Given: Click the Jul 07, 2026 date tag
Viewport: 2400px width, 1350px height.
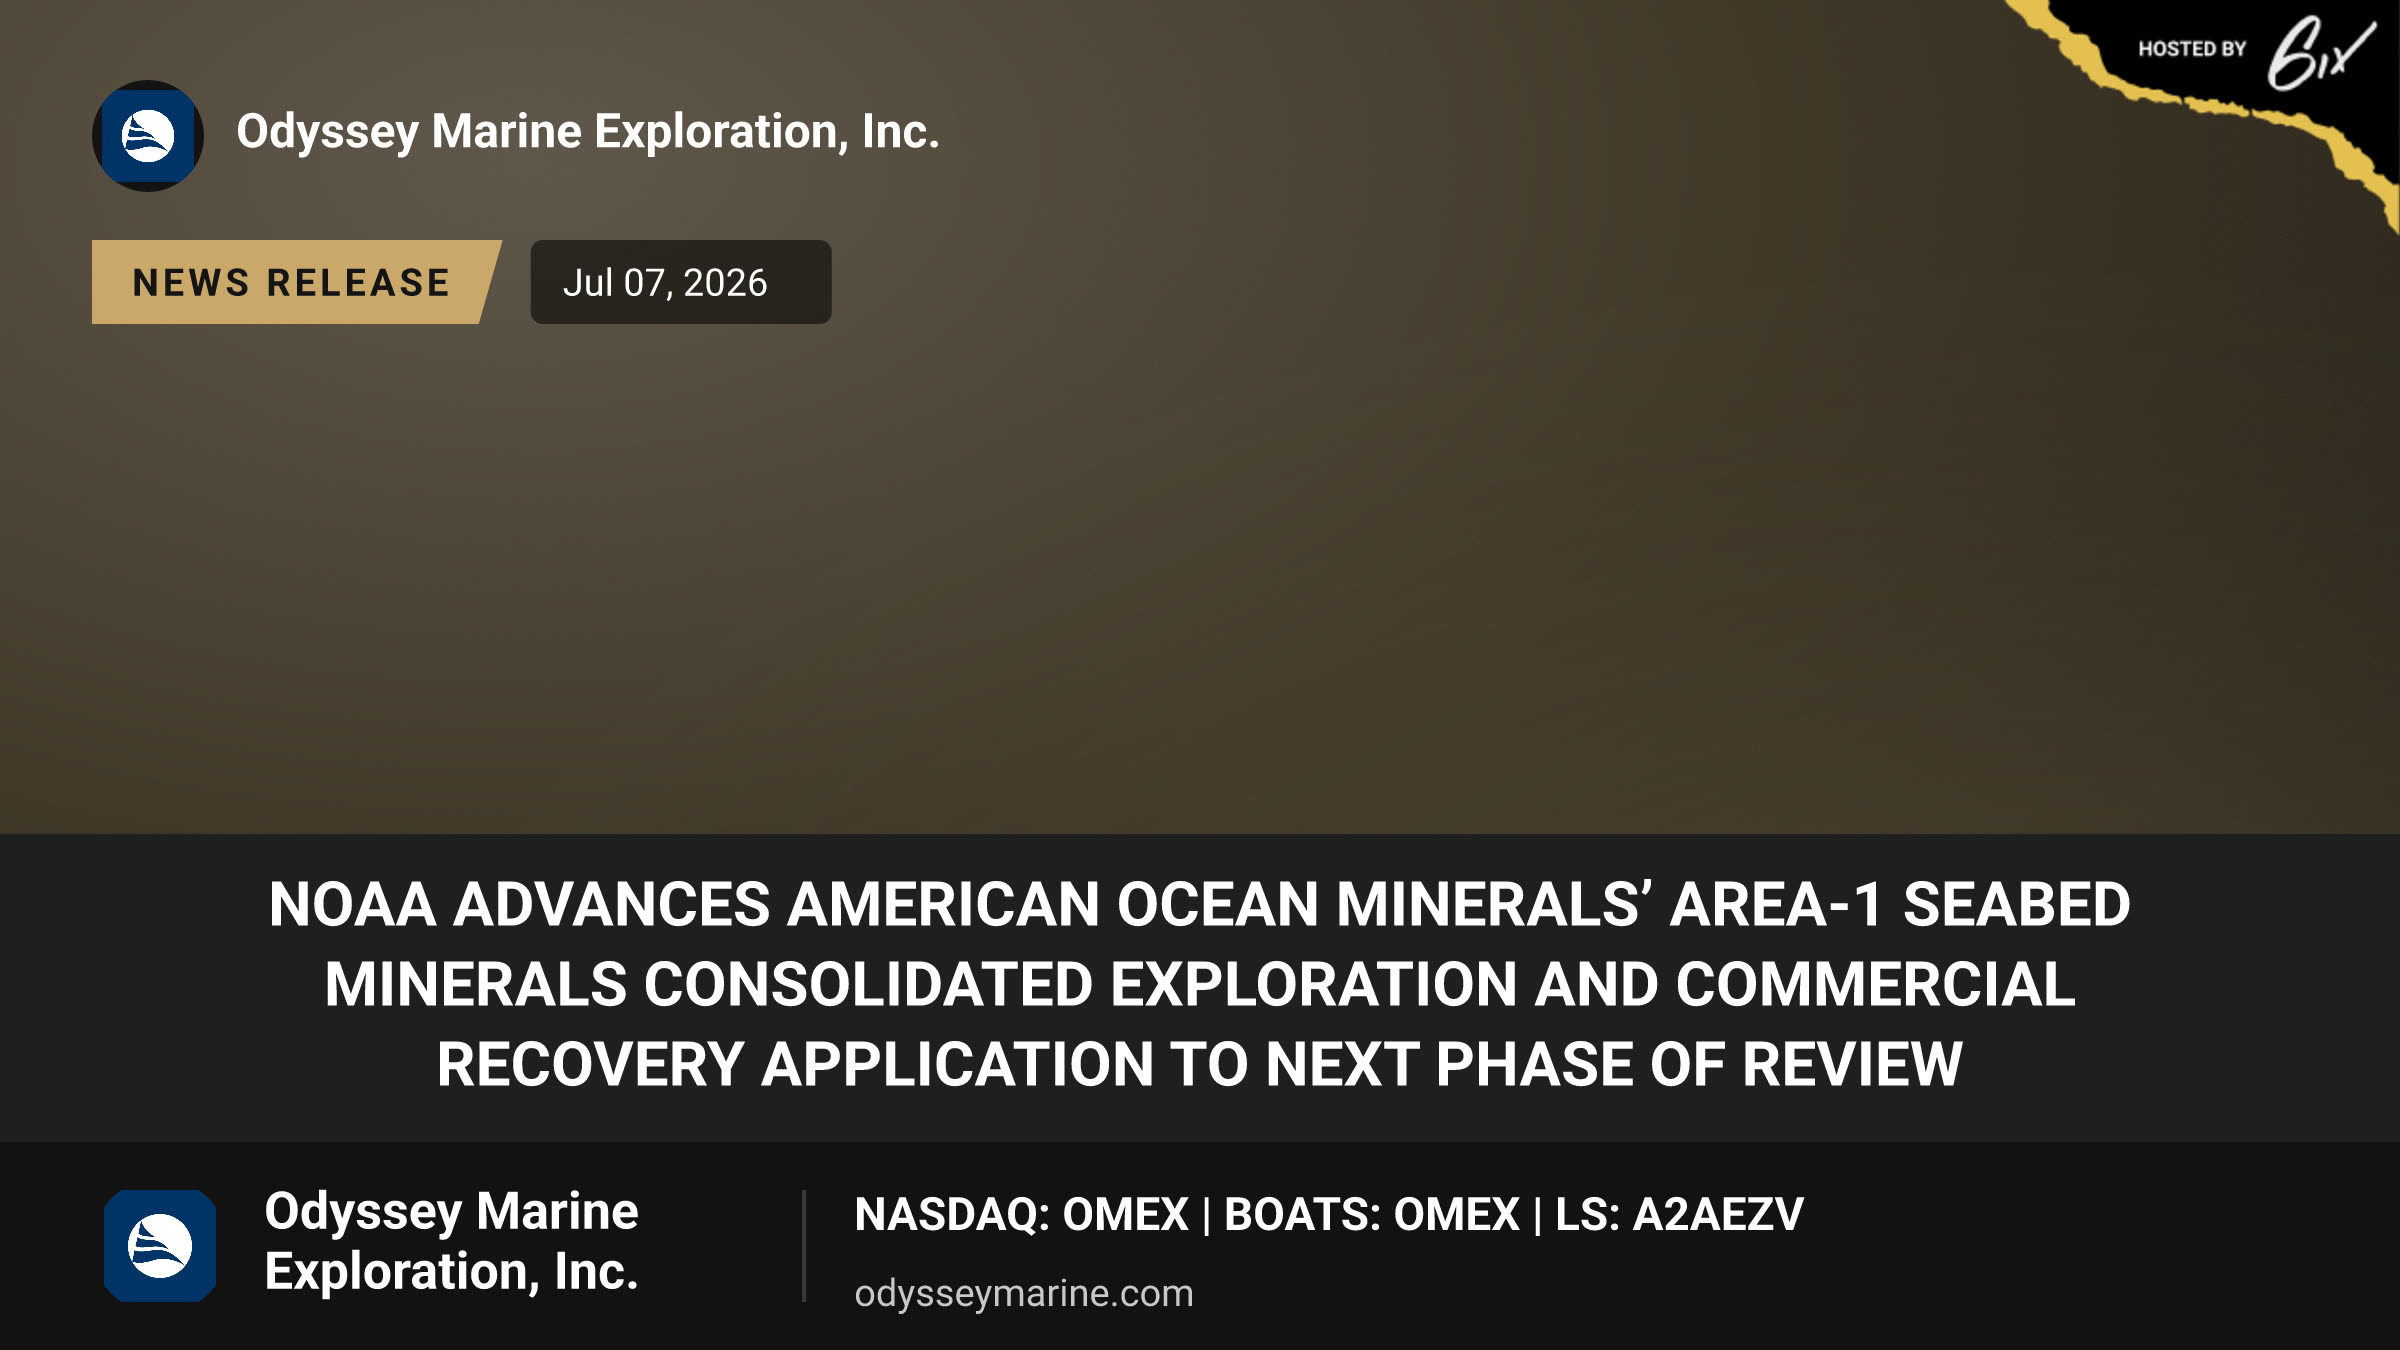Looking at the screenshot, I should 681,282.
